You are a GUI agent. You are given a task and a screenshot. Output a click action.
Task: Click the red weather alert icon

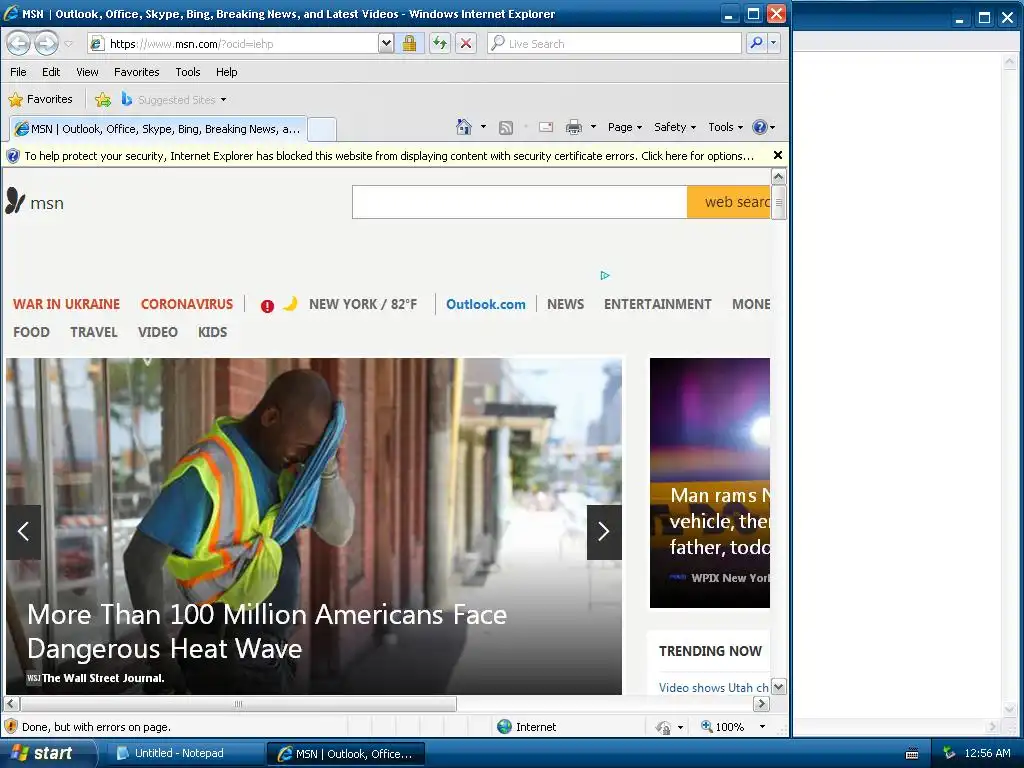point(267,306)
